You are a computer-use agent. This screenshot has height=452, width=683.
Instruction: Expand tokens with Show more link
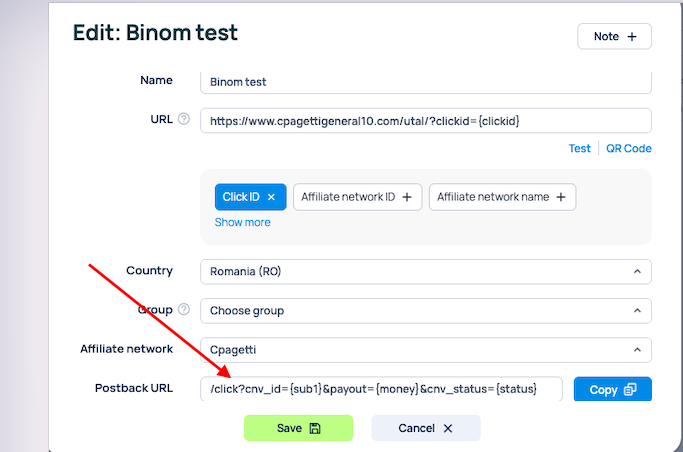point(242,222)
